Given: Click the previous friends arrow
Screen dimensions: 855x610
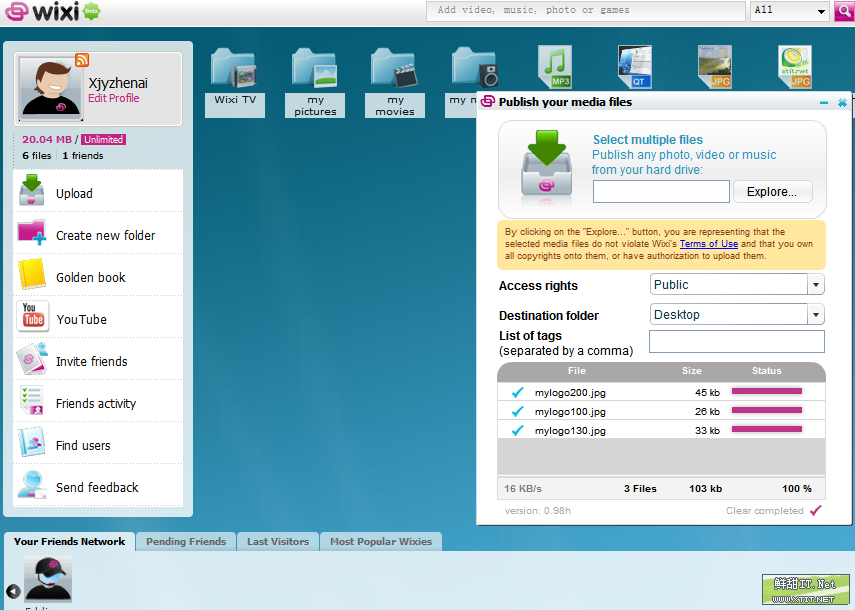Looking at the screenshot, I should pos(13,591).
